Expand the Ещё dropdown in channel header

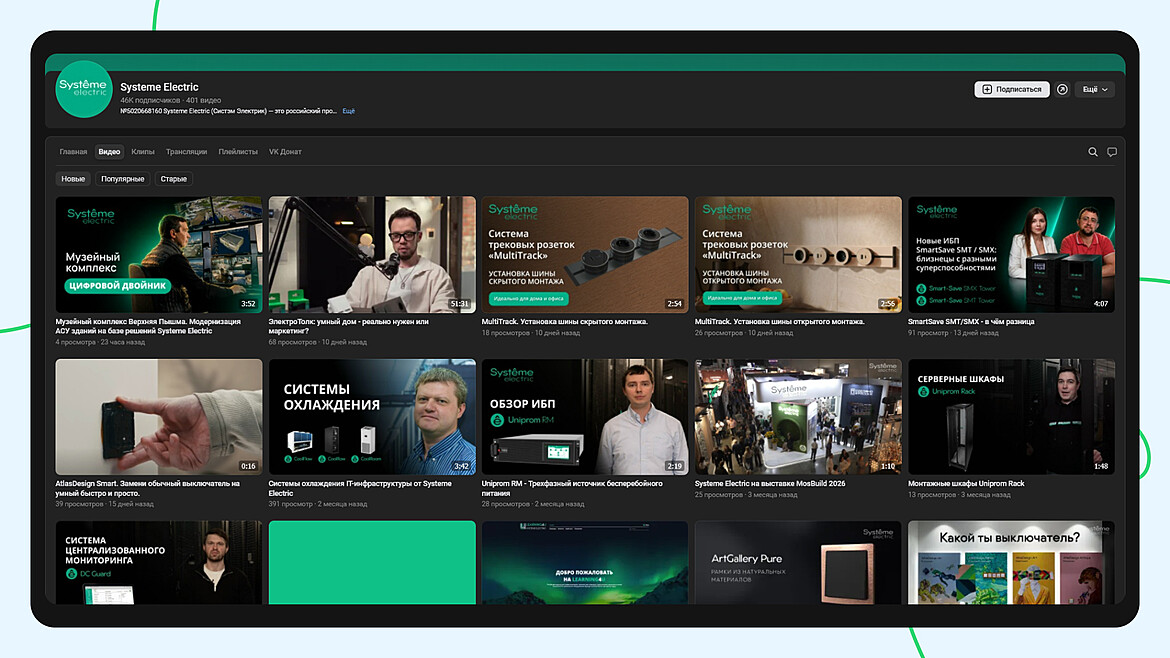(x=1095, y=90)
